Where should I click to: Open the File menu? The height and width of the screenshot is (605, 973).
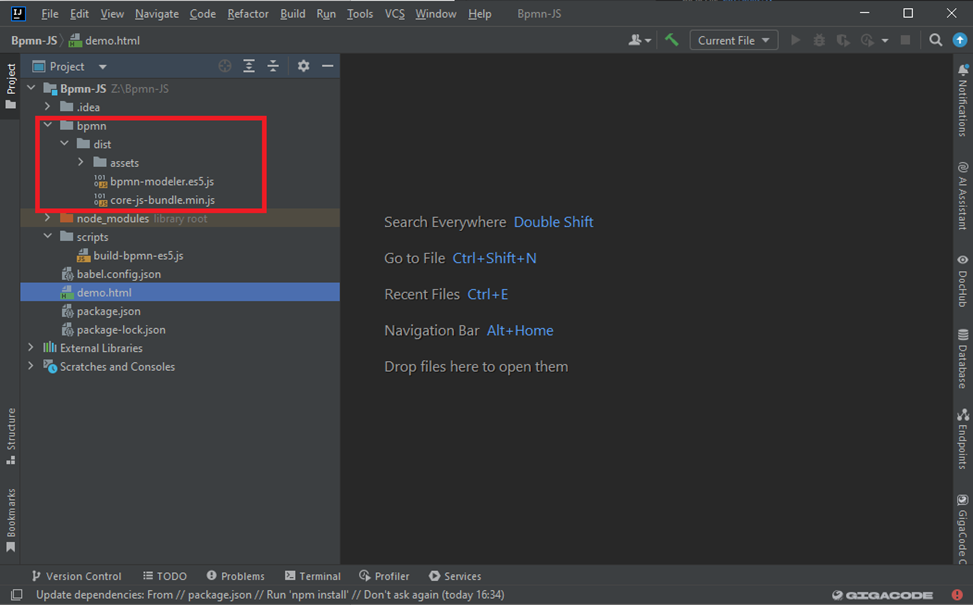coord(50,14)
